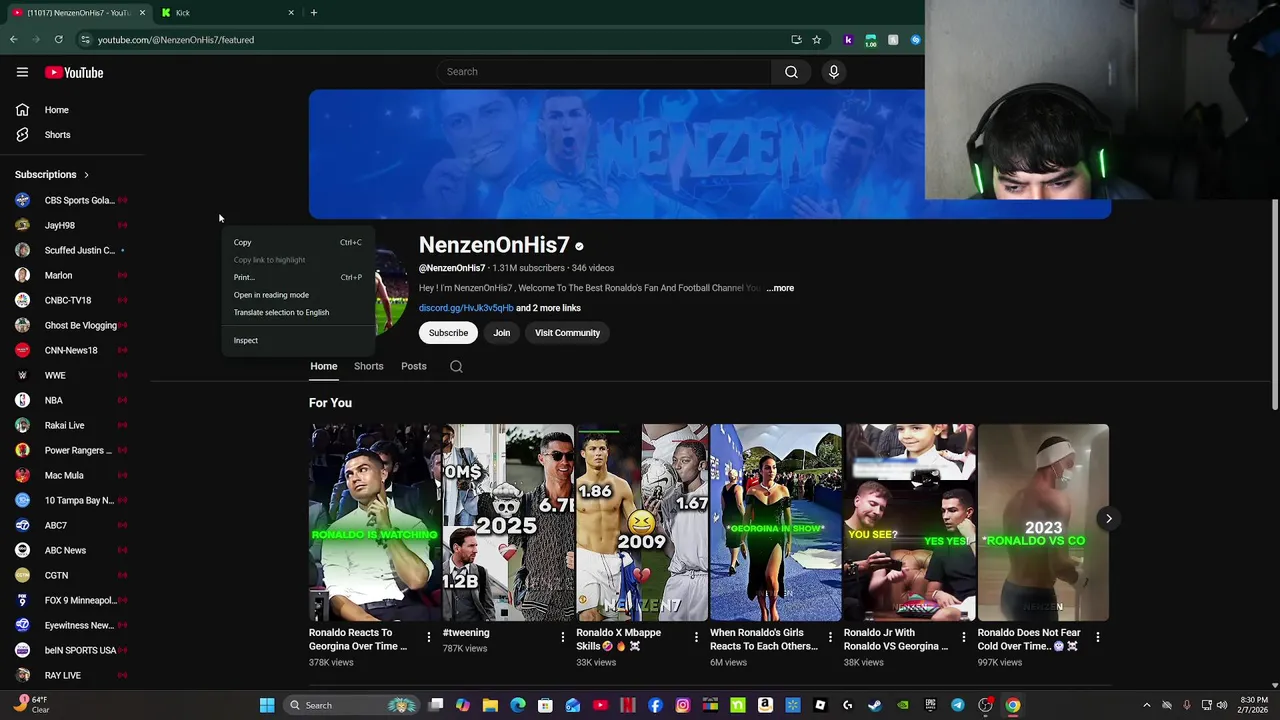Click the Join membership button

coord(501,333)
